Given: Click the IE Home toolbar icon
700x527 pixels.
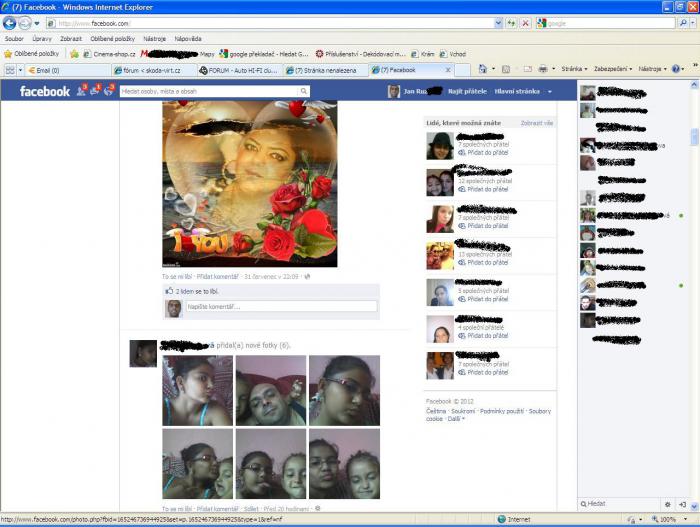Looking at the screenshot, I should click(483, 70).
